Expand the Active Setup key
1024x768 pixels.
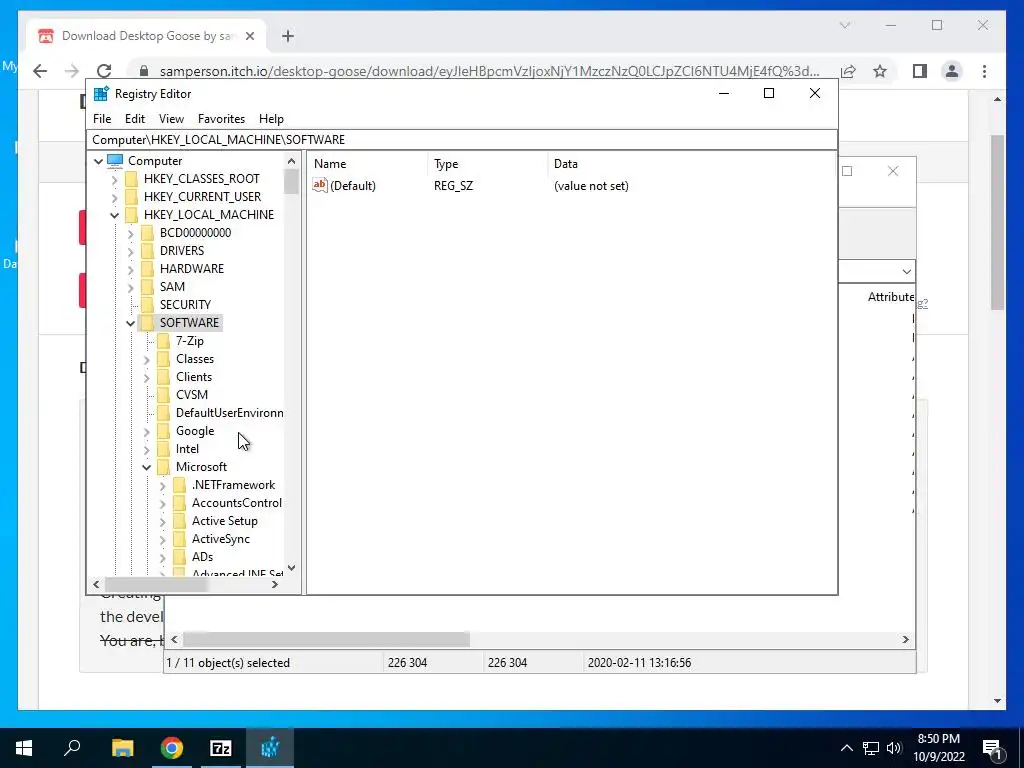pyautogui.click(x=163, y=521)
